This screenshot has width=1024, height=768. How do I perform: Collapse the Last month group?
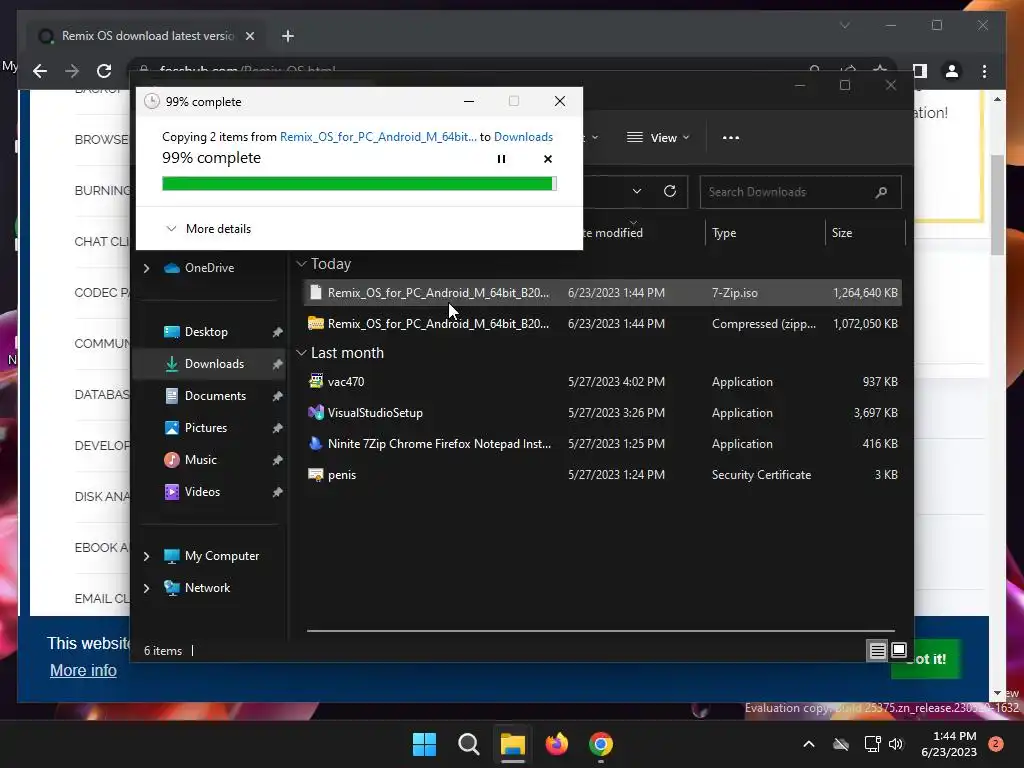tap(301, 353)
